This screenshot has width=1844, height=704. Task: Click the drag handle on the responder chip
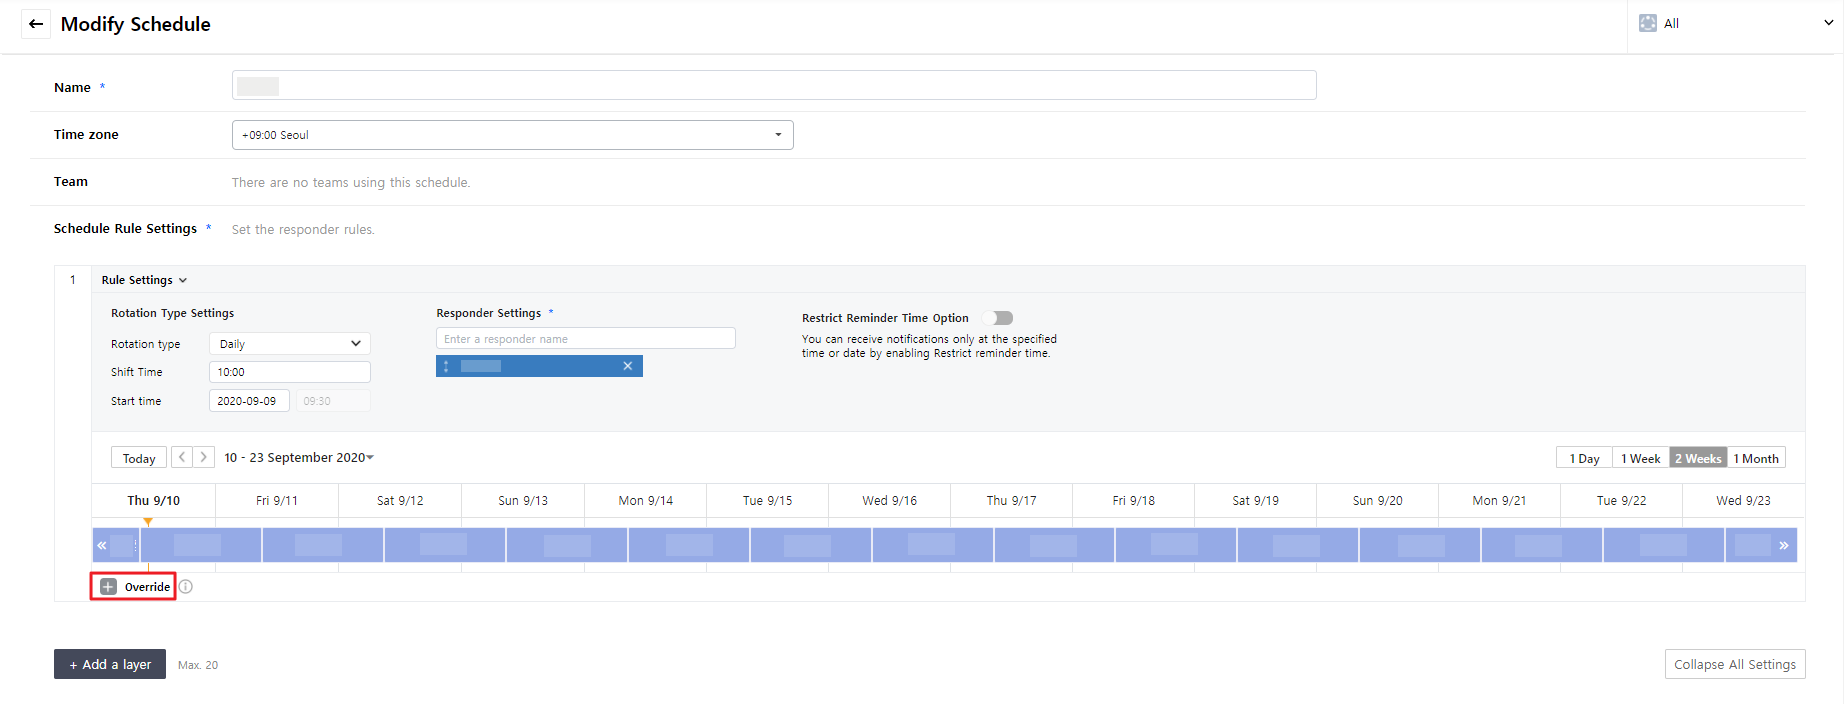click(x=446, y=366)
